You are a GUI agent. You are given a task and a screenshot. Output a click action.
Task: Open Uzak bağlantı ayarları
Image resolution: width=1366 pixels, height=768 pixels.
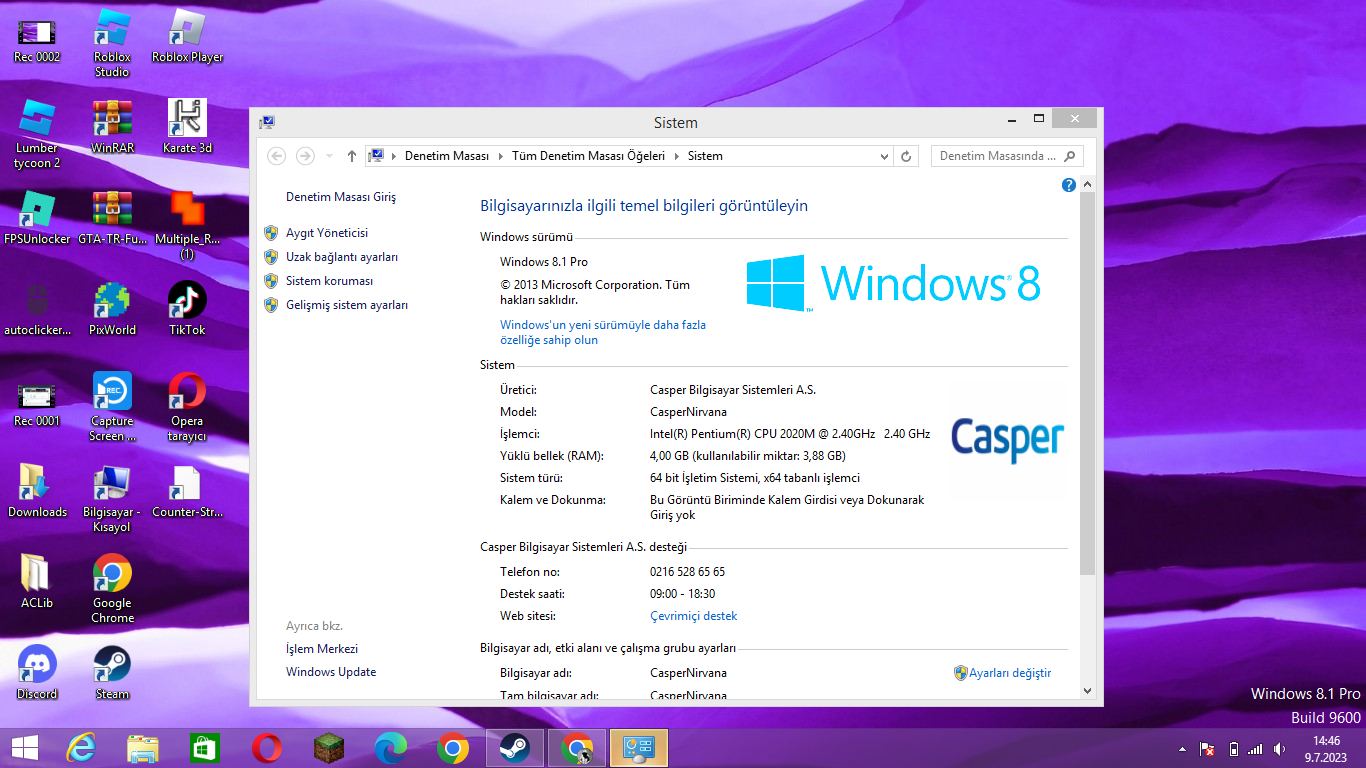point(342,257)
